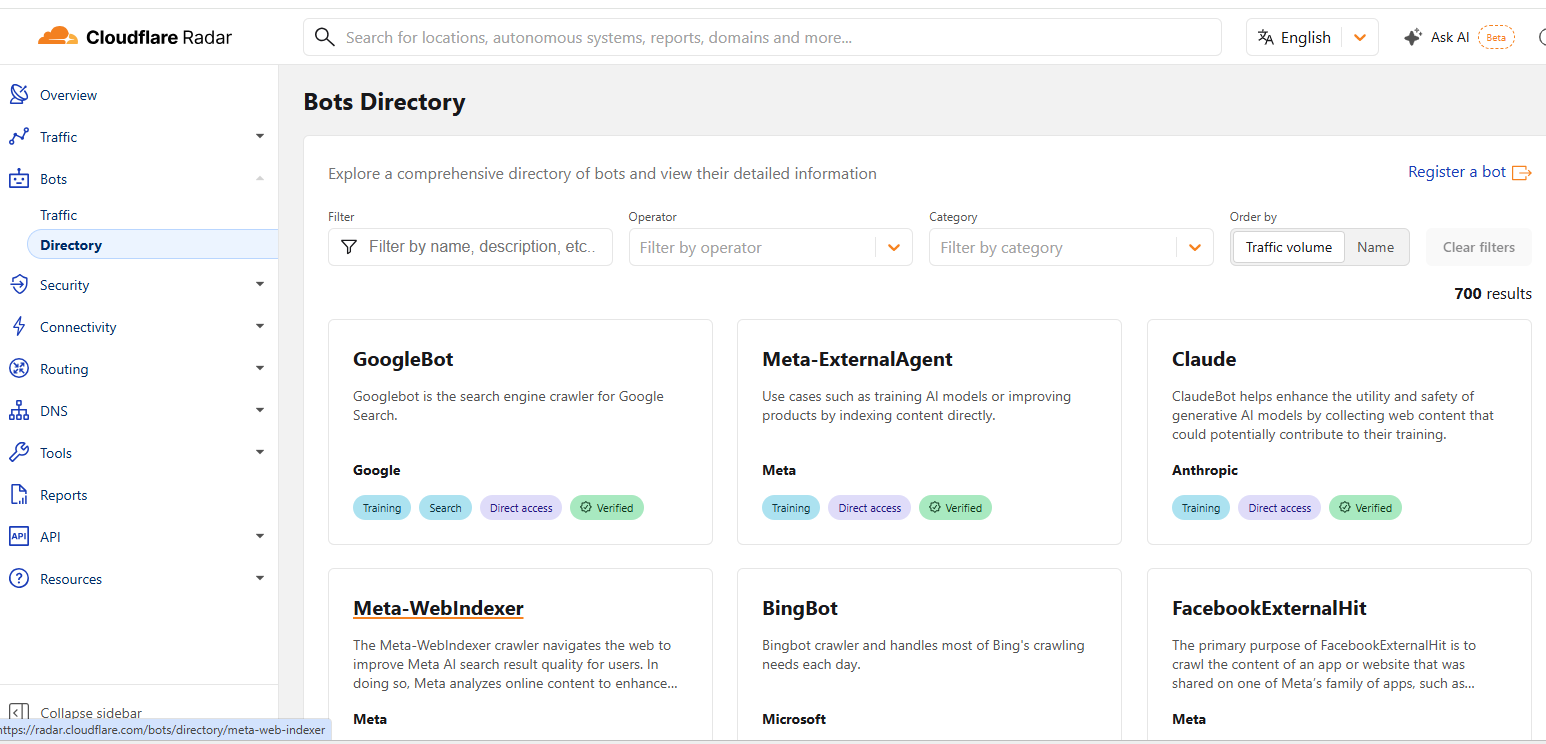Viewport: 1546px width, 744px height.
Task: Click the Connectivity lightning icon
Action: [19, 327]
